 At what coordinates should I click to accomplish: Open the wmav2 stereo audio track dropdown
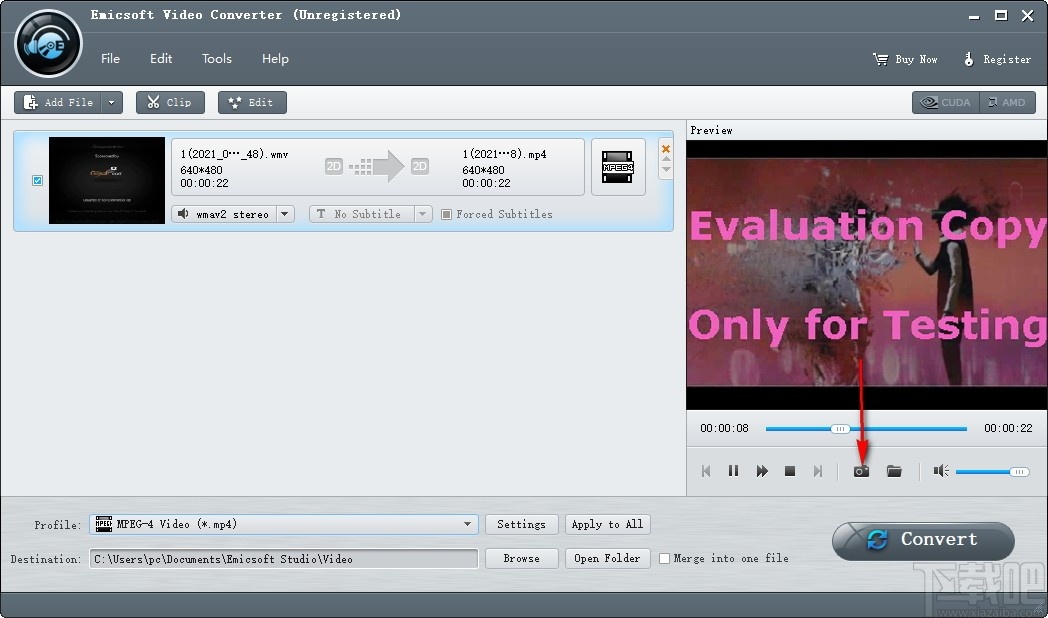coord(283,214)
